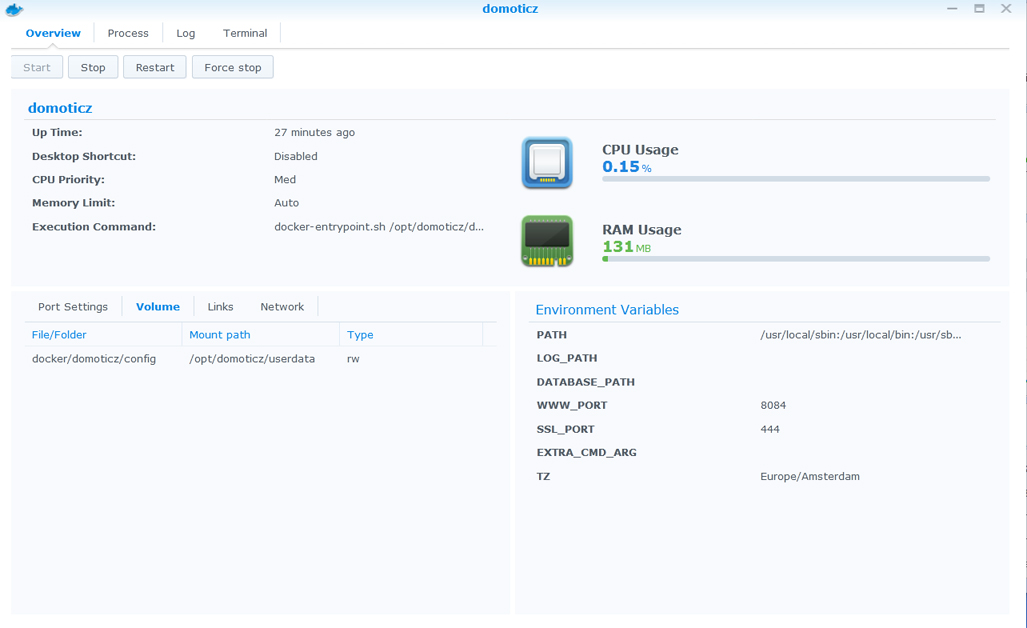Select the TZ variable name
The image size is (1027, 628).
[x=543, y=476]
